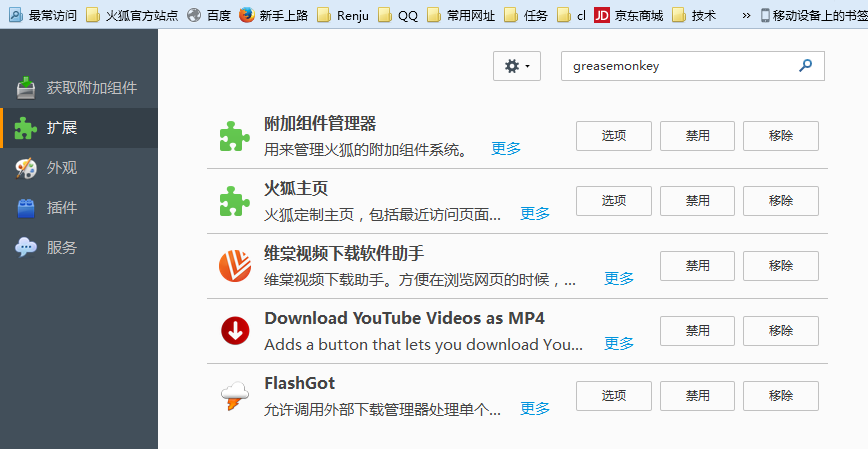Image resolution: width=868 pixels, height=449 pixels.
Task: Open 更多 link for 维棠视频下载助手
Action: [x=619, y=278]
